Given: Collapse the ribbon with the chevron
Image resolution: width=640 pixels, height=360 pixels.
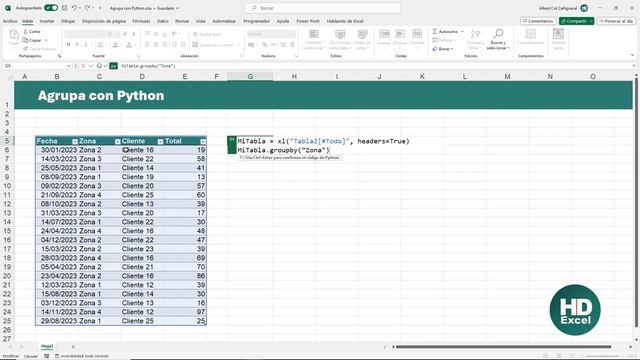Looking at the screenshot, I should click(x=632, y=55).
